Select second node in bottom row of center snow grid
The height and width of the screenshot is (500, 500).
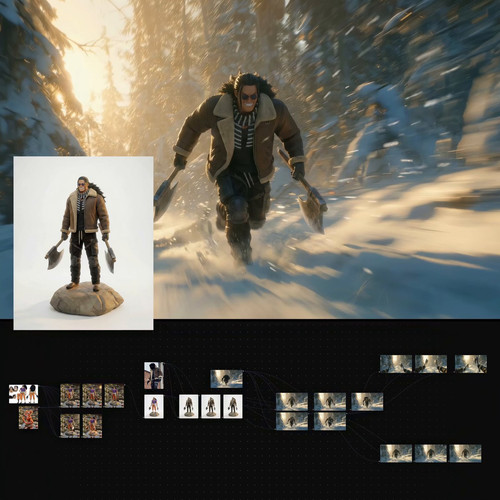330,421
